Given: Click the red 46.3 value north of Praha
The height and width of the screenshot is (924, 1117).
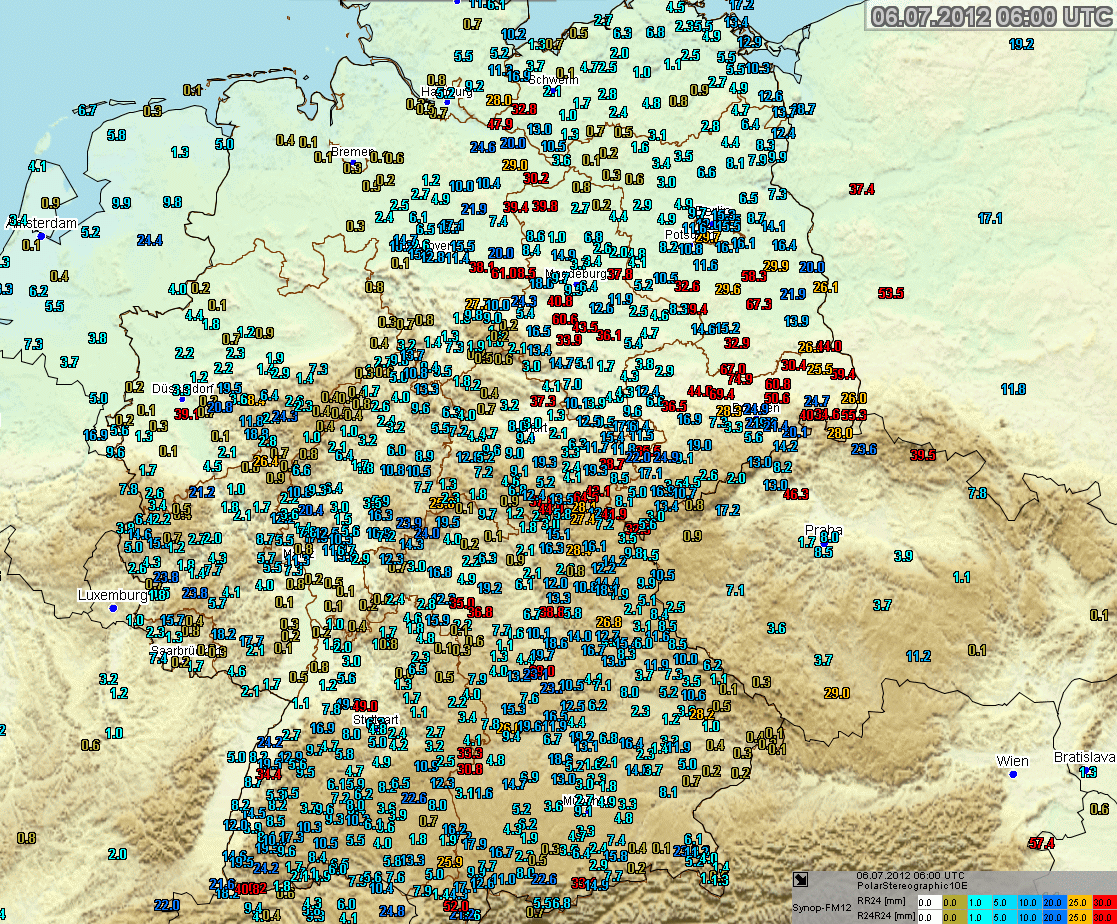Looking at the screenshot, I should (x=796, y=494).
